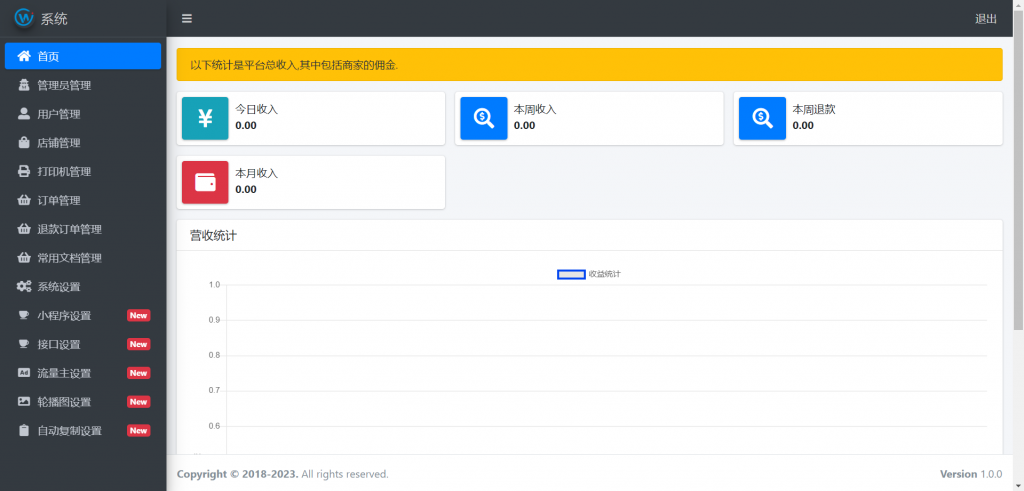Click the printer icon beside 打印机管理
Screen dimensions: 1024x491
(24, 171)
